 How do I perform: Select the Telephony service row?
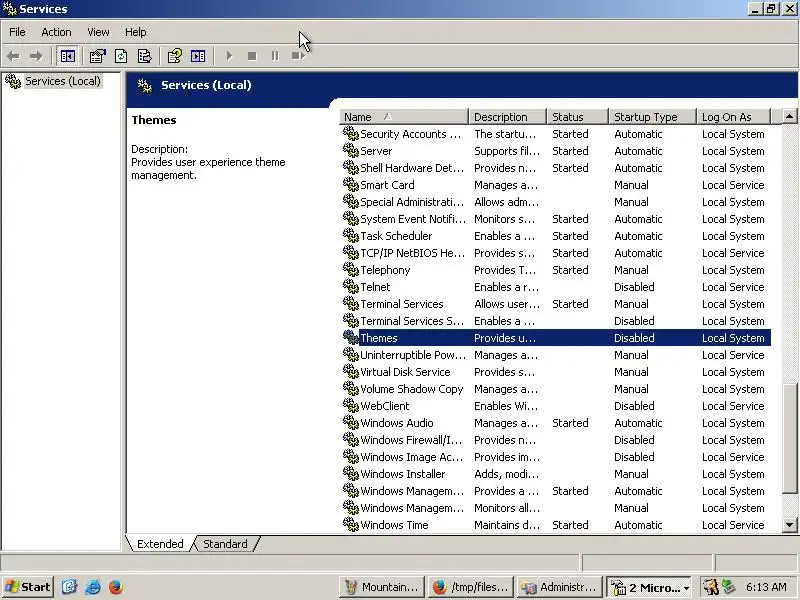[556, 270]
